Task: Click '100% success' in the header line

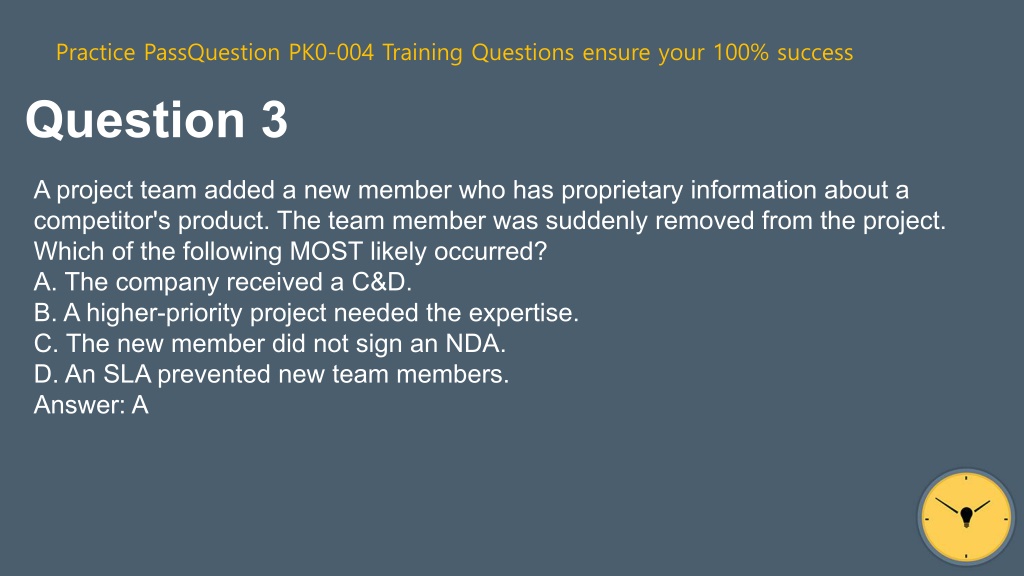Action: click(783, 52)
